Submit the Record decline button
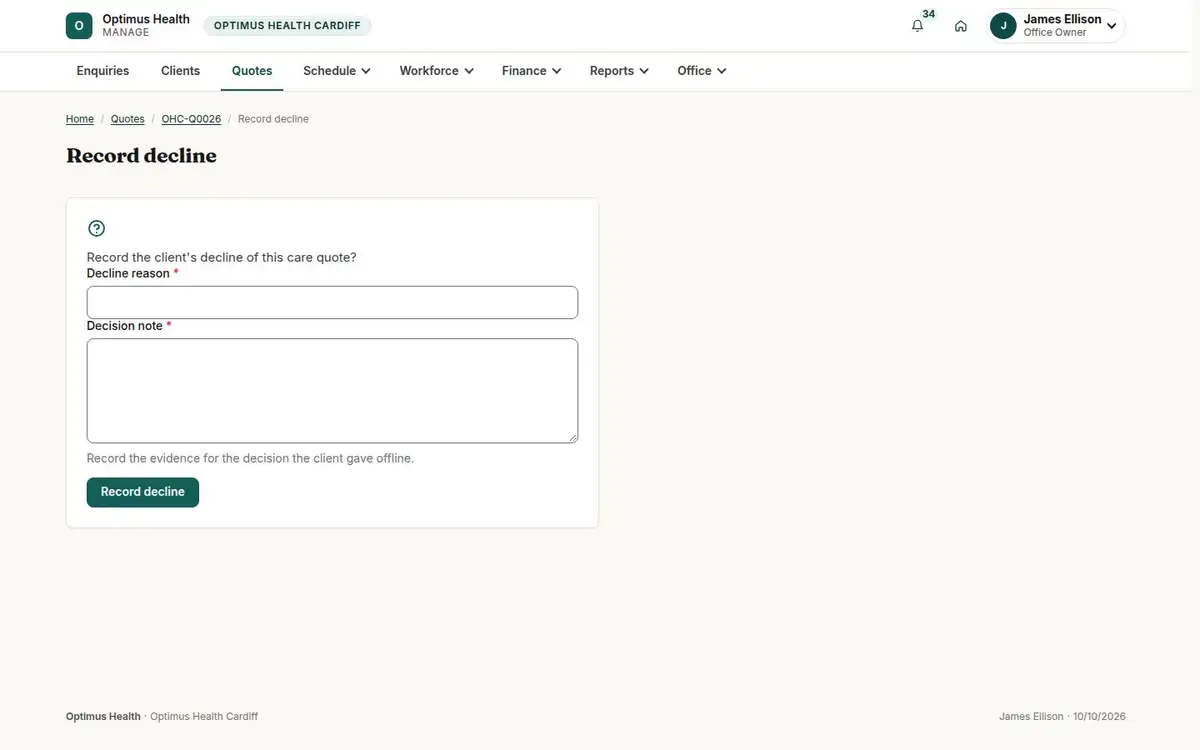The height and width of the screenshot is (750, 1200). pyautogui.click(x=143, y=492)
